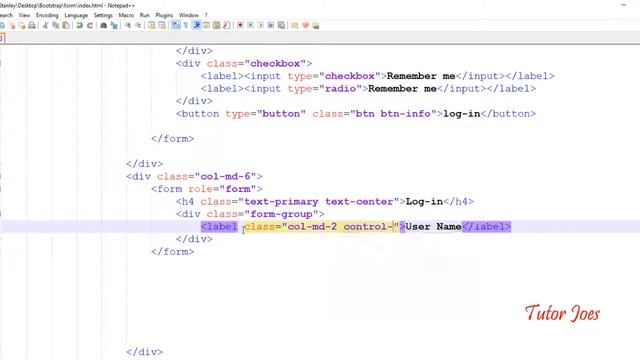The height and width of the screenshot is (360, 640).
Task: Click the "Log-in" heading text in code
Action: [424, 202]
